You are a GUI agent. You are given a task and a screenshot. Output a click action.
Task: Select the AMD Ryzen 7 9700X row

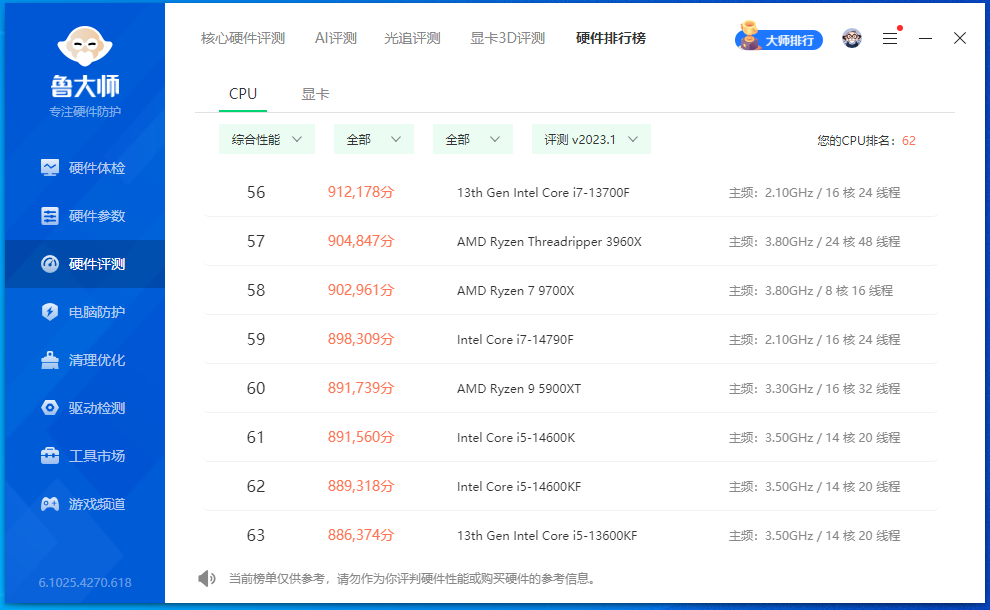pos(571,290)
